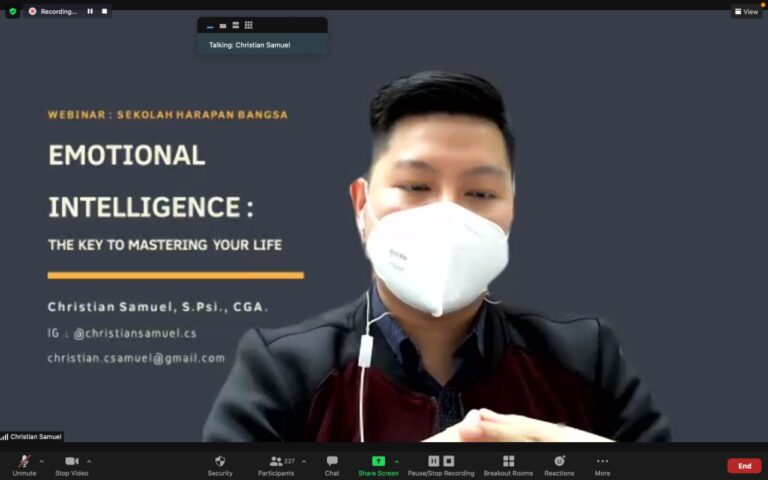Click the green encryption shield icon
The width and height of the screenshot is (768, 480).
click(x=12, y=12)
